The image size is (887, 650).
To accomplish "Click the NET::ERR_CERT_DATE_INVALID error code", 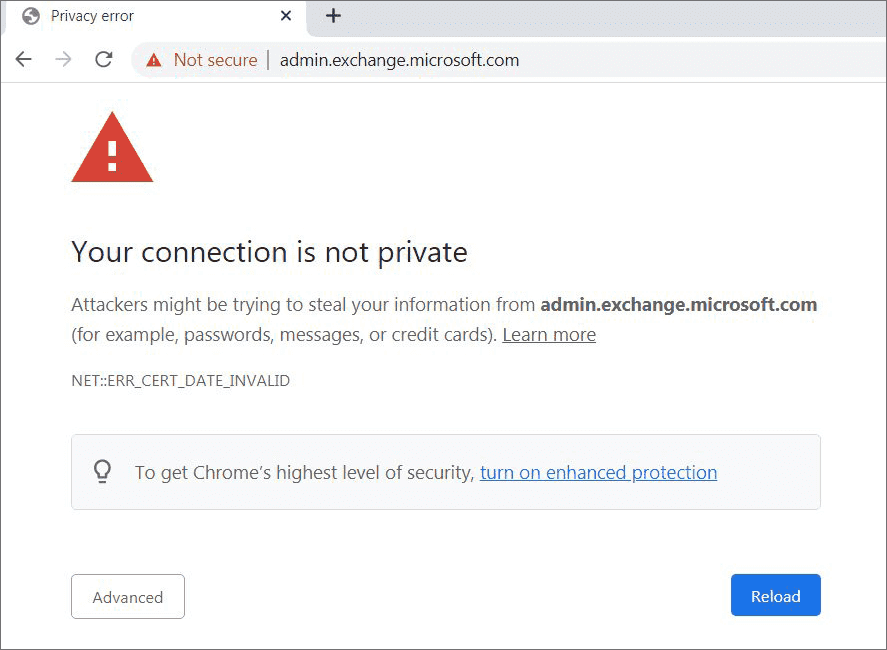I will 180,381.
